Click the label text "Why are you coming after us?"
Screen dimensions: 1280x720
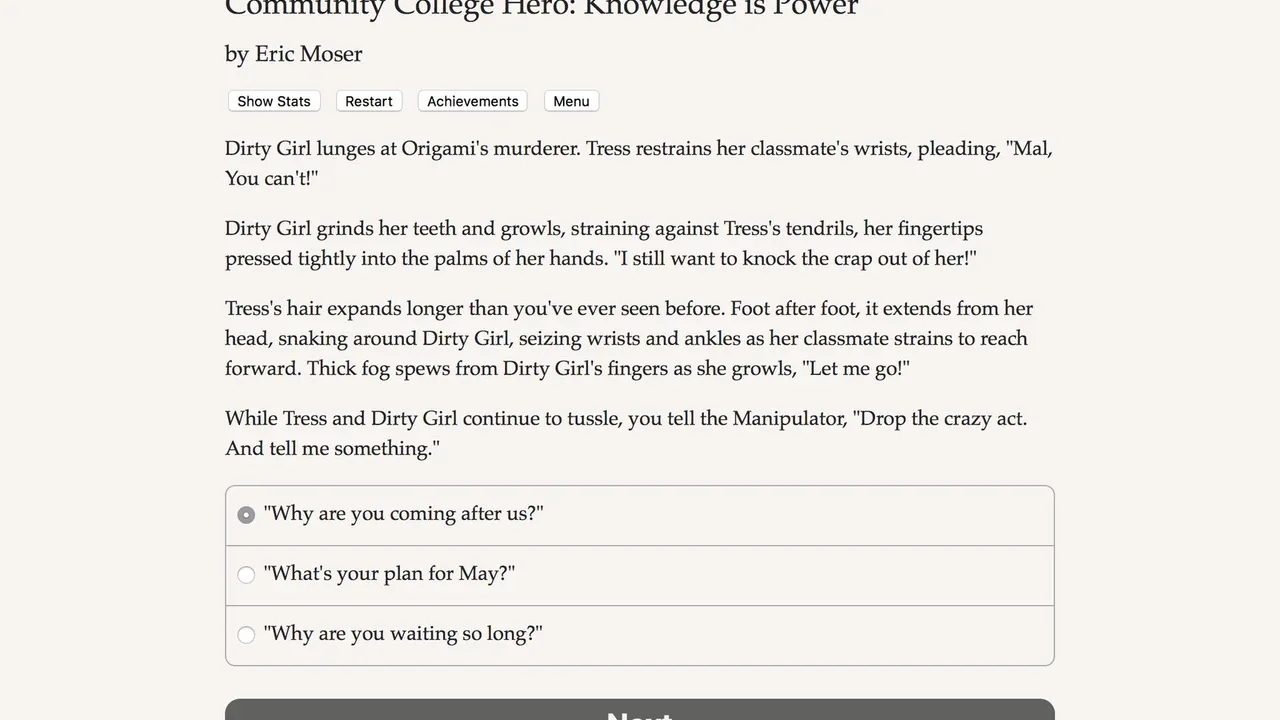pos(403,514)
